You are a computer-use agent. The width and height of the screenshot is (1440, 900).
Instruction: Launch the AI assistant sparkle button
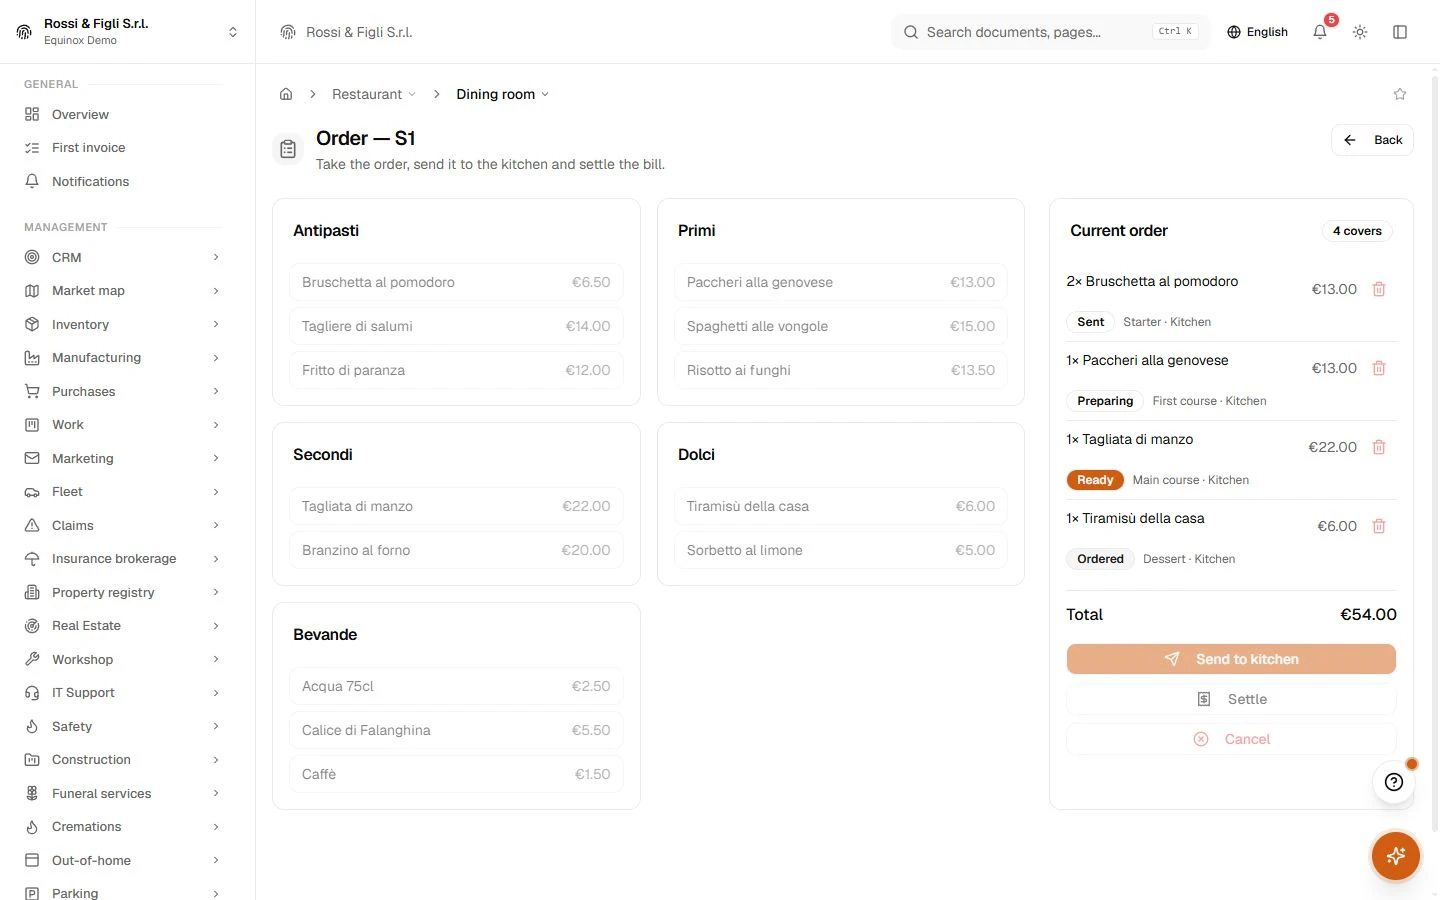pos(1396,856)
